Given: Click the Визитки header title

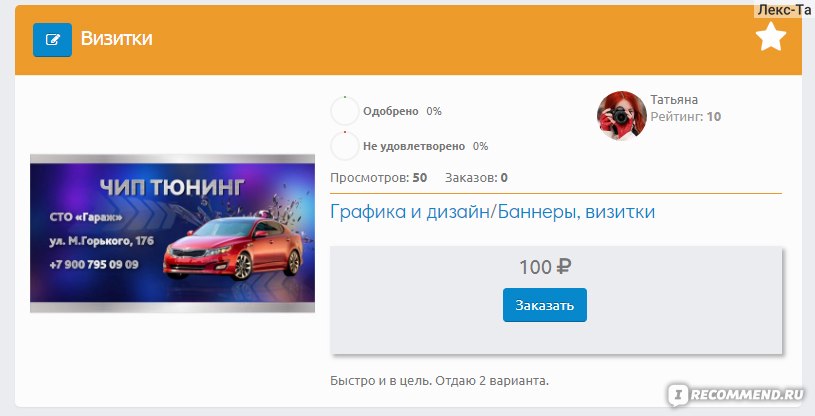Looking at the screenshot, I should pos(116,38).
